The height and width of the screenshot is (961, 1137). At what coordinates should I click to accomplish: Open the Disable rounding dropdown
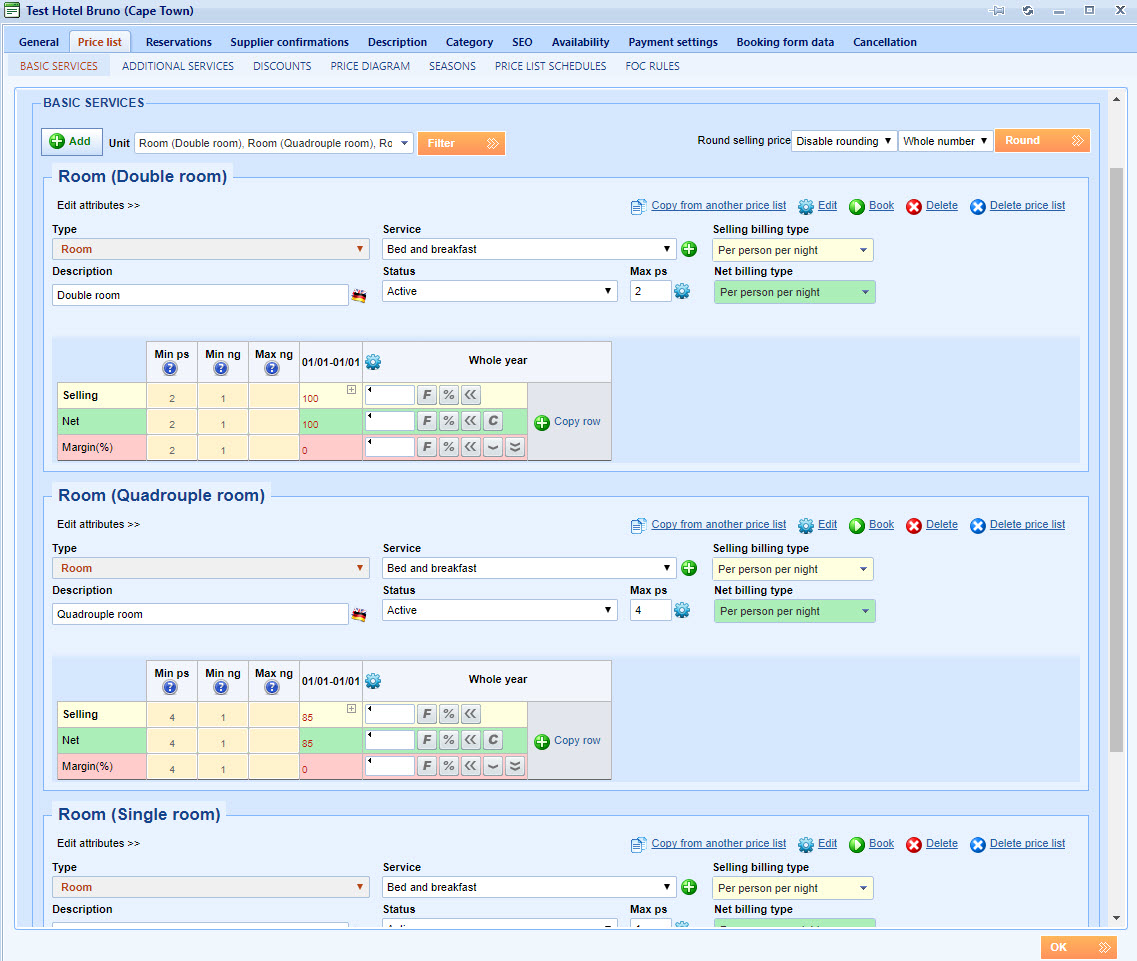(843, 141)
